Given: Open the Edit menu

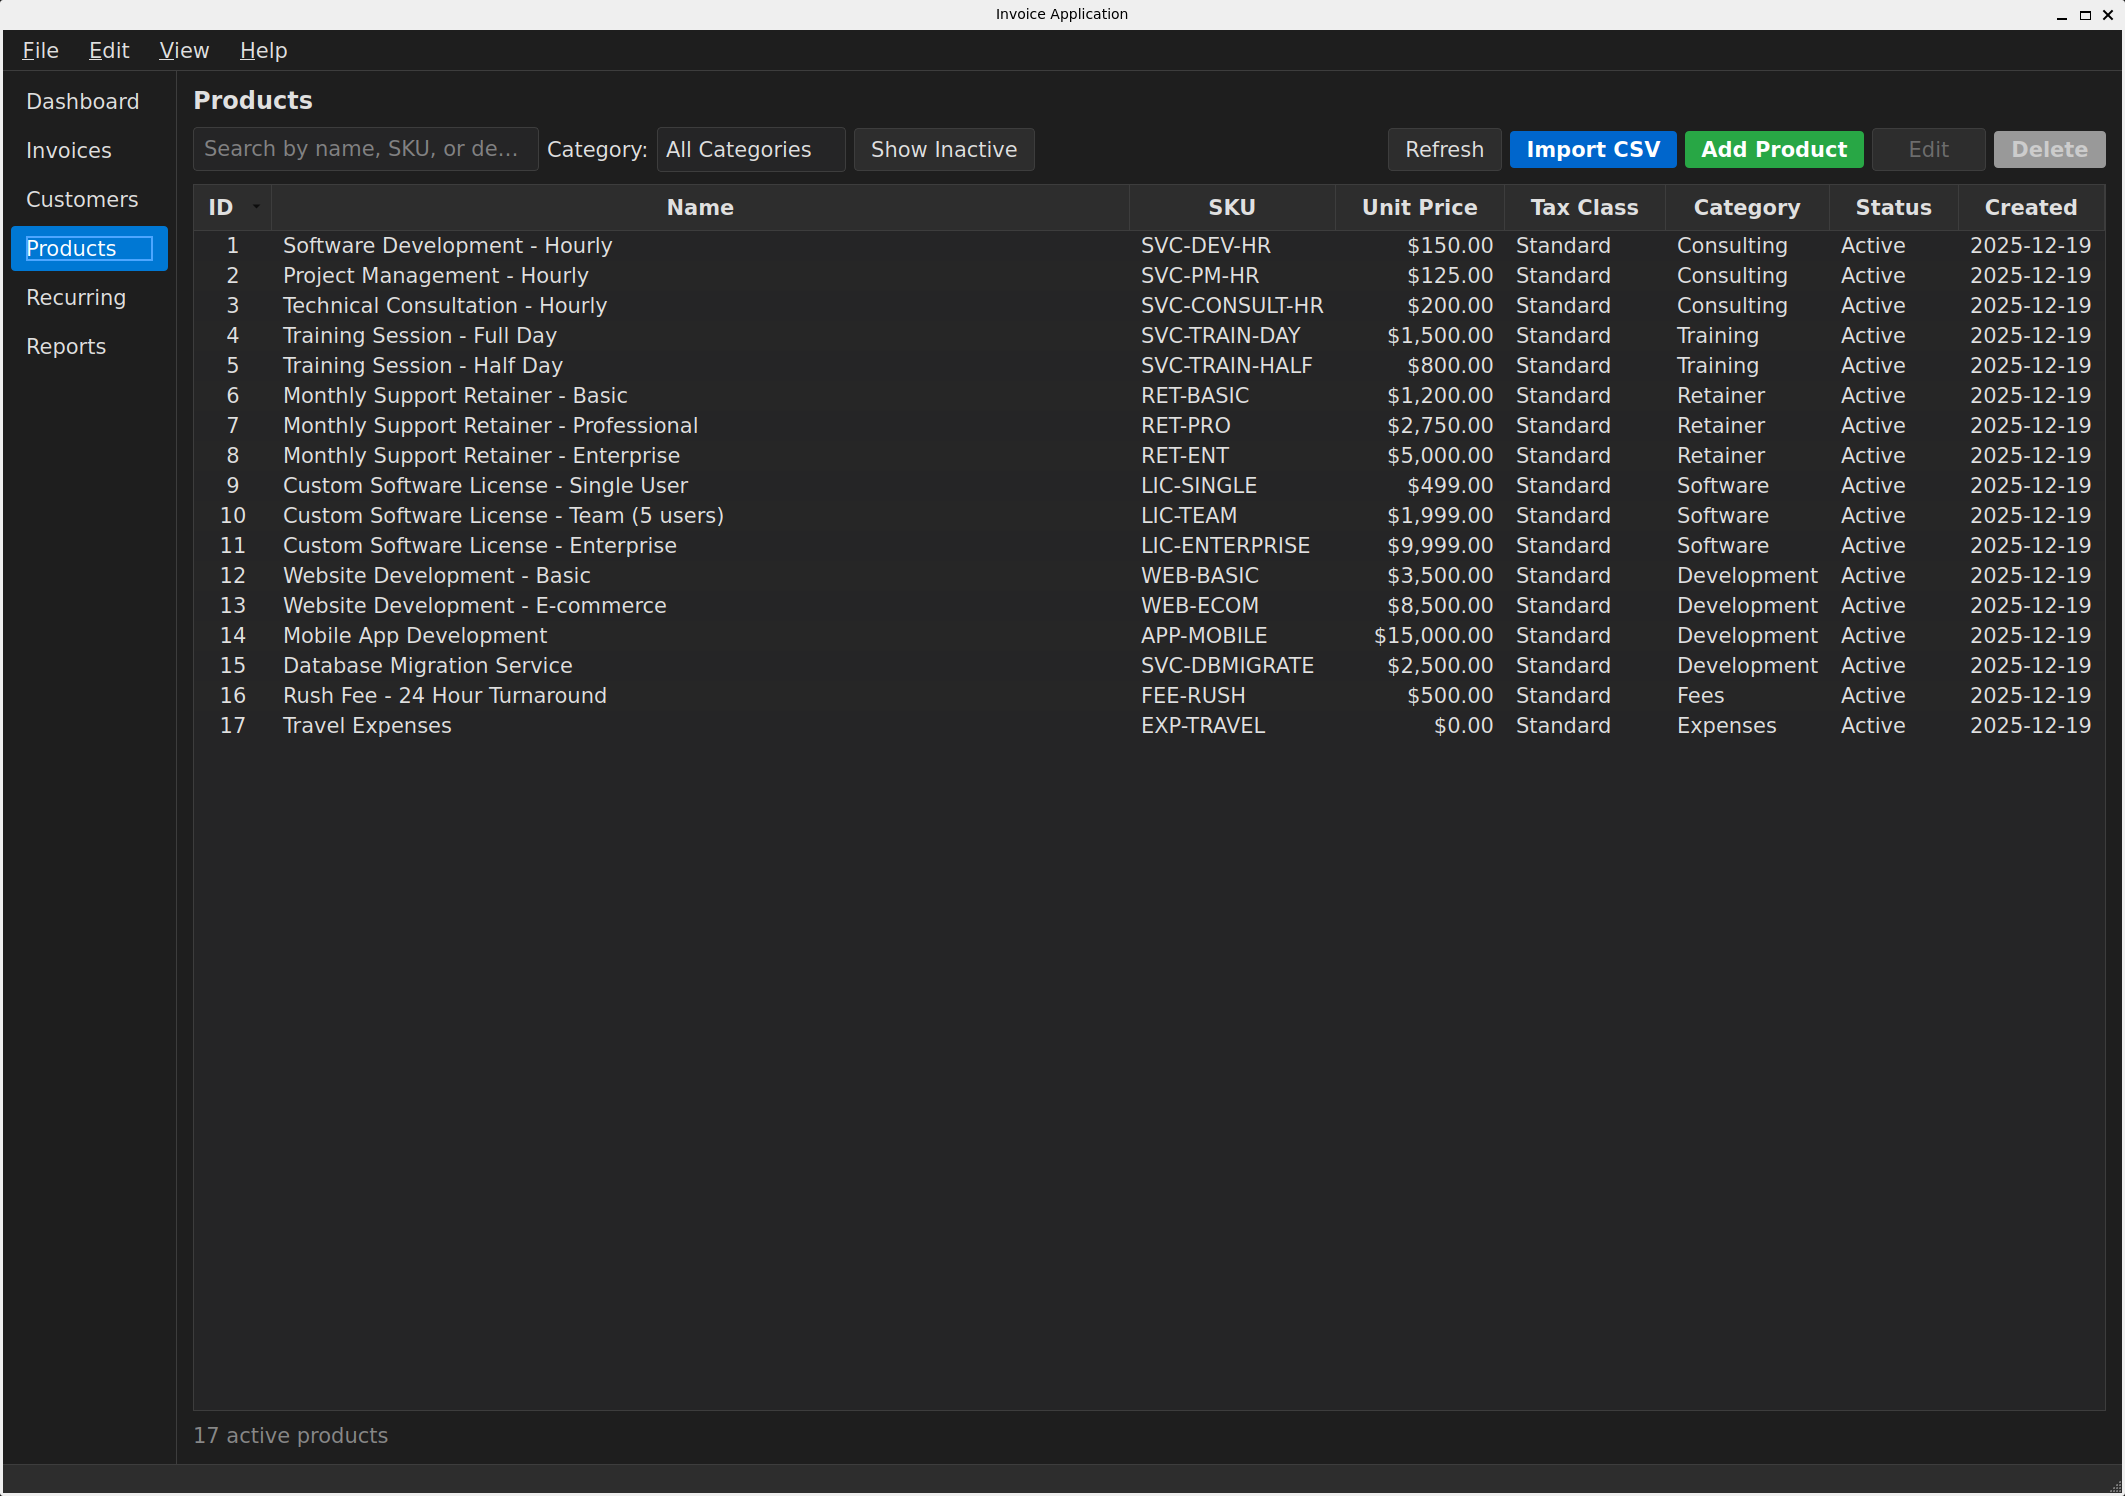Looking at the screenshot, I should pos(108,50).
